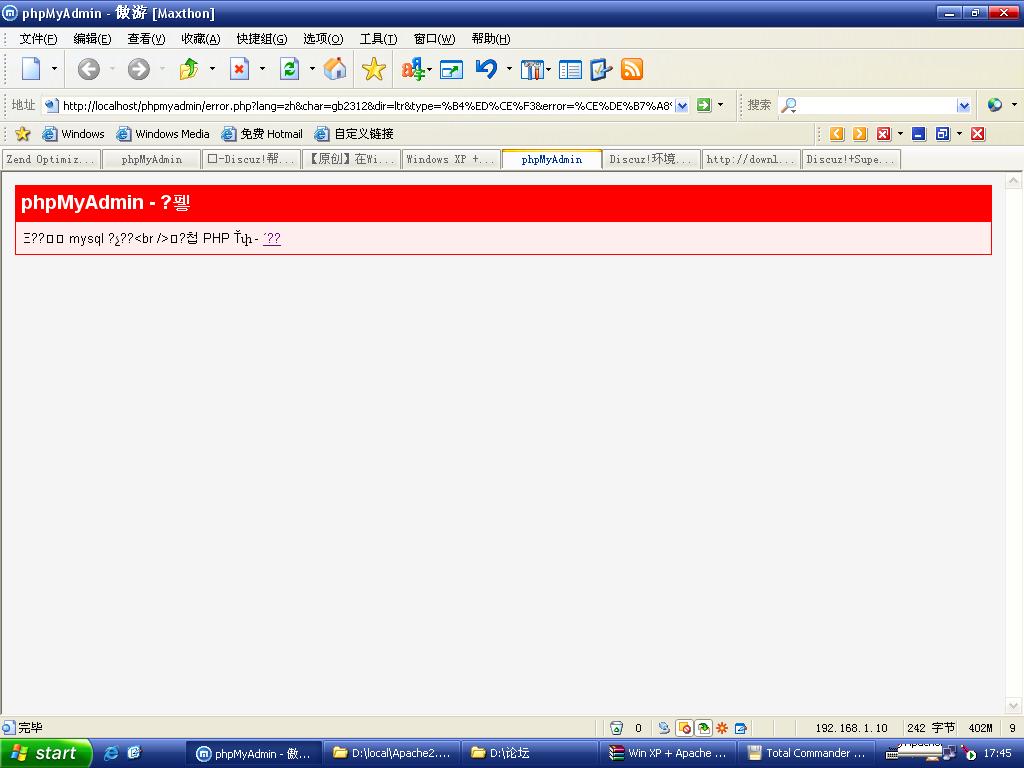Open the orange RSS feed icon
Screen dimensions: 1024x768
(632, 69)
